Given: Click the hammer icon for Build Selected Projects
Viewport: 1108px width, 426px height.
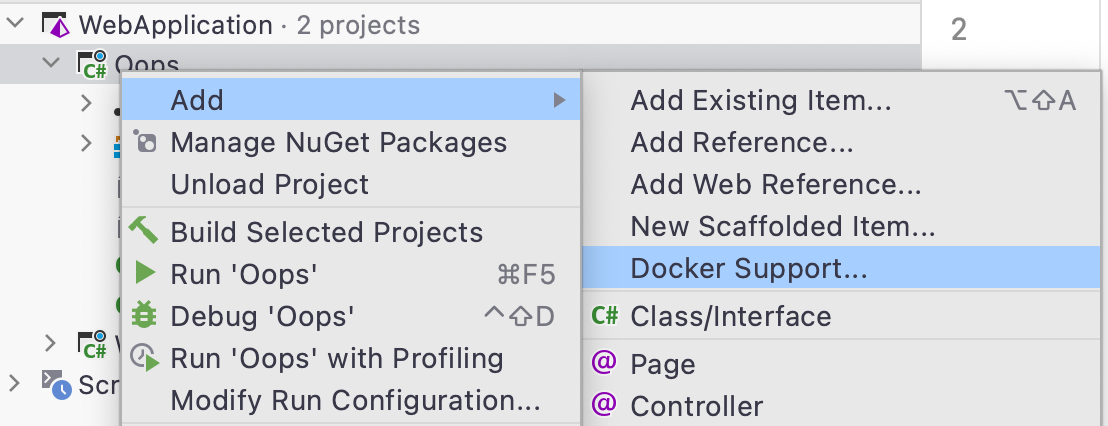Looking at the screenshot, I should coord(143,230).
